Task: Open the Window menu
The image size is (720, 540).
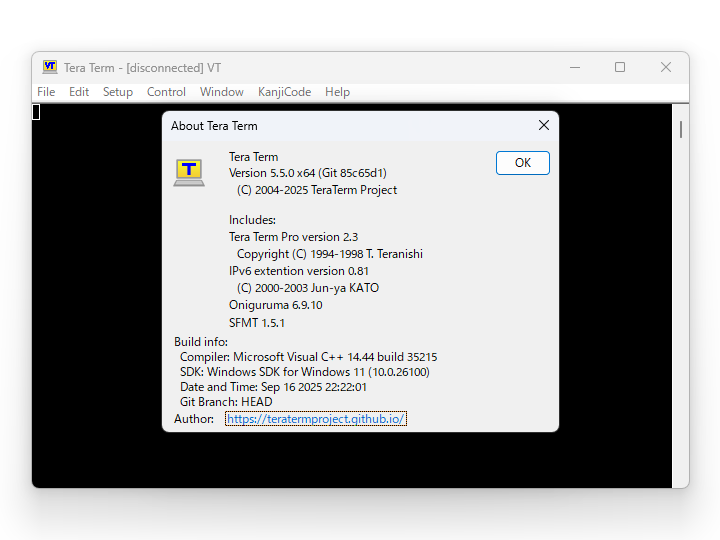Action: 222,92
